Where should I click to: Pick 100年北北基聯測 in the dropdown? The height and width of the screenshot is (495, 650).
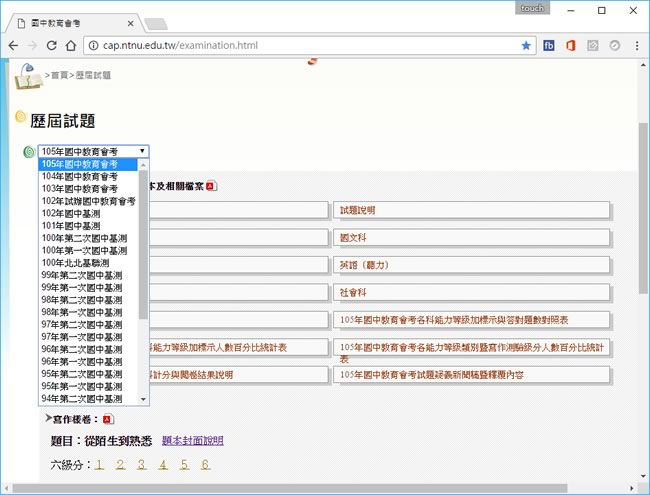pyautogui.click(x=76, y=262)
